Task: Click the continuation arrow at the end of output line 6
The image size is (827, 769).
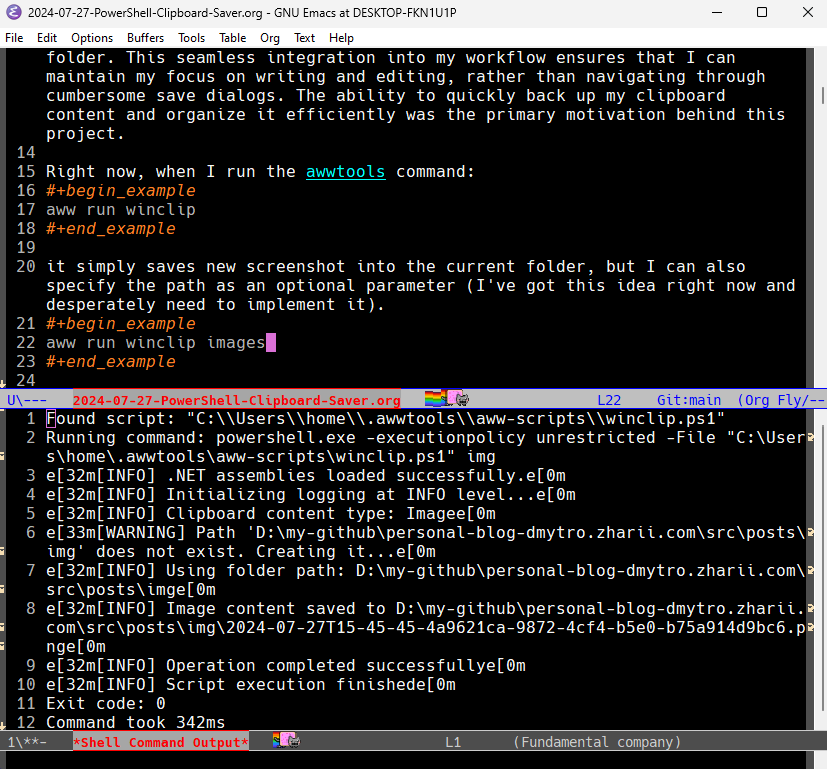Action: (821, 533)
